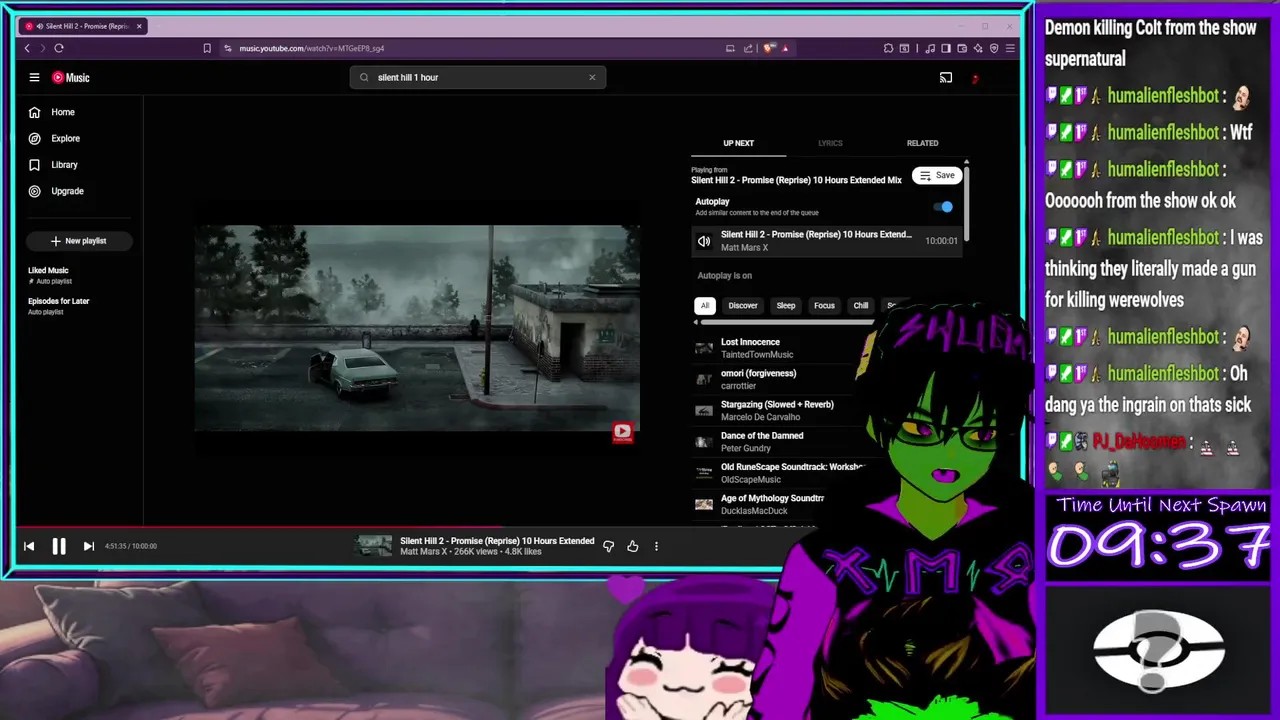The width and height of the screenshot is (1280, 720).
Task: Go forward in the browser
Action: (42, 48)
